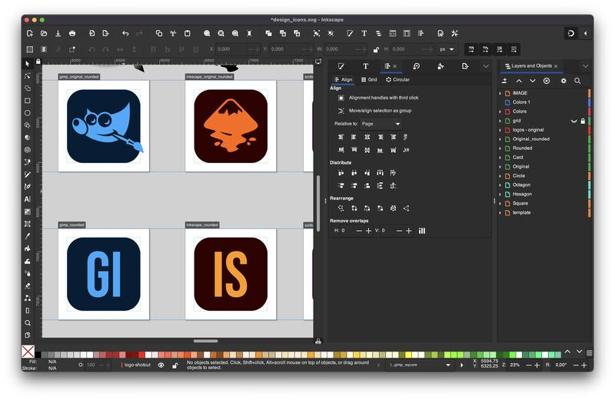
Task: Open the Relative to Page dropdown
Action: point(380,124)
